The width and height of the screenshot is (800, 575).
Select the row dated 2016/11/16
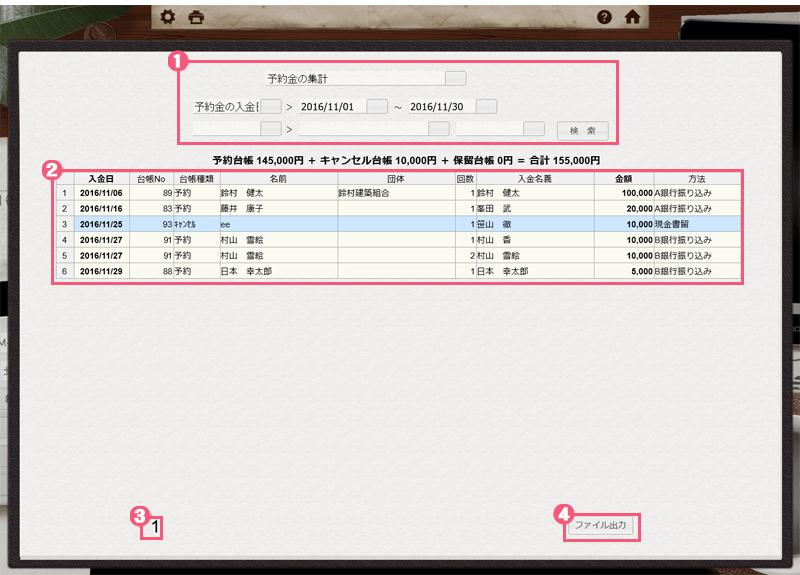(x=398, y=208)
